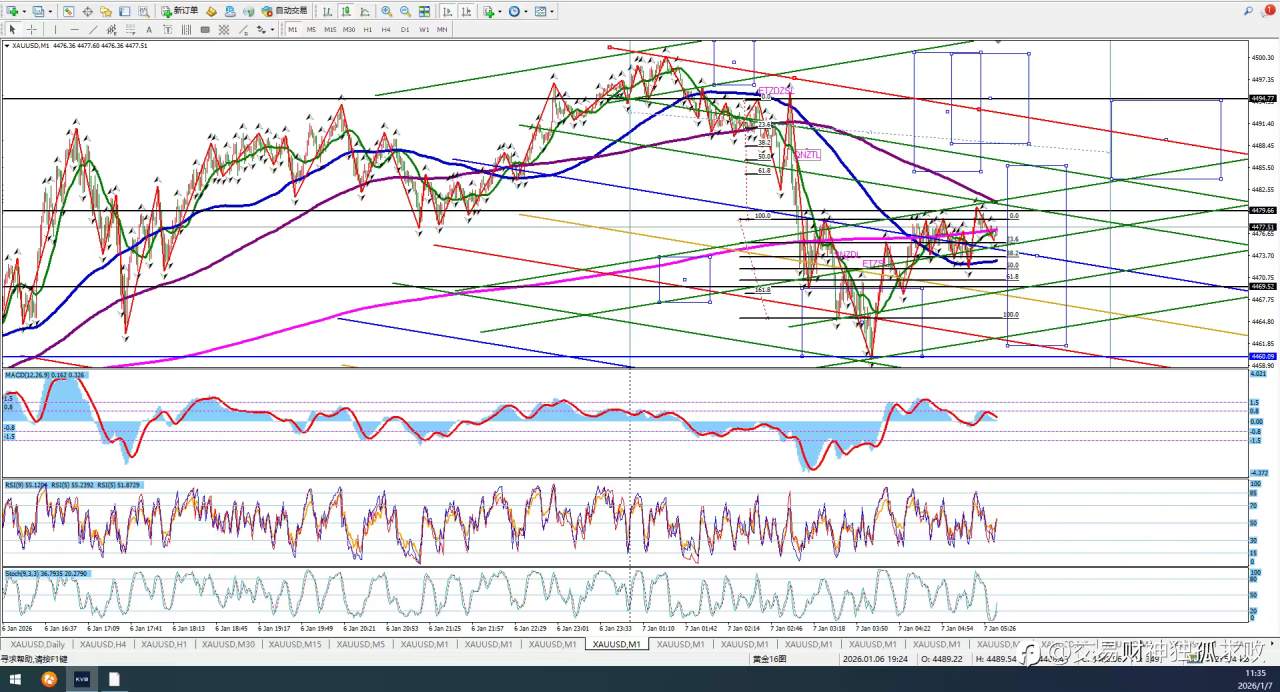Image resolution: width=1280 pixels, height=692 pixels.
Task: Select the equidistant channel tool
Action: pyautogui.click(x=111, y=30)
